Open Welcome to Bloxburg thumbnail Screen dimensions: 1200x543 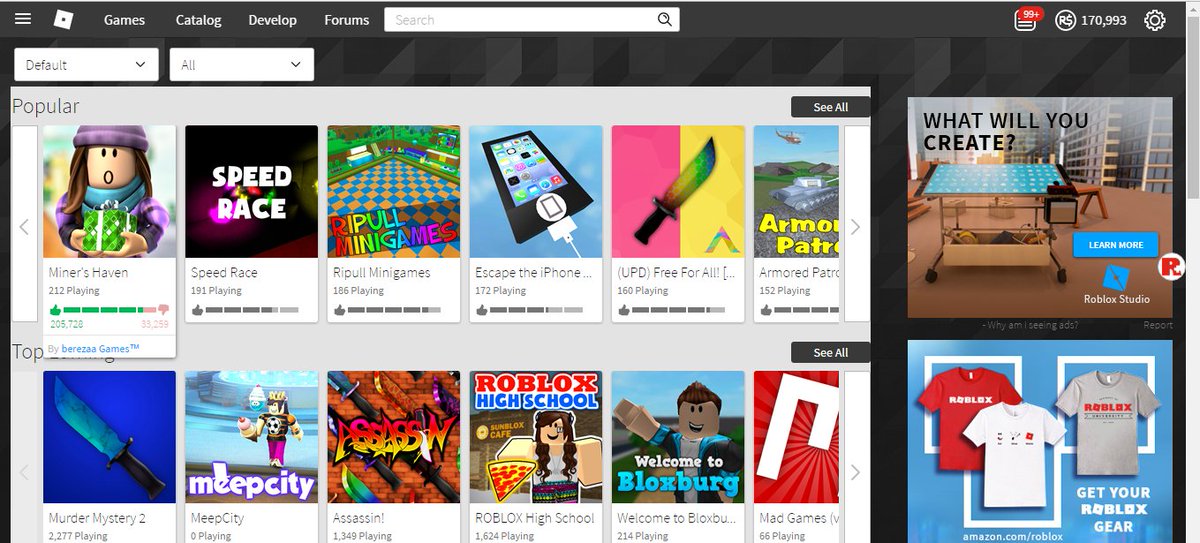tap(677, 437)
